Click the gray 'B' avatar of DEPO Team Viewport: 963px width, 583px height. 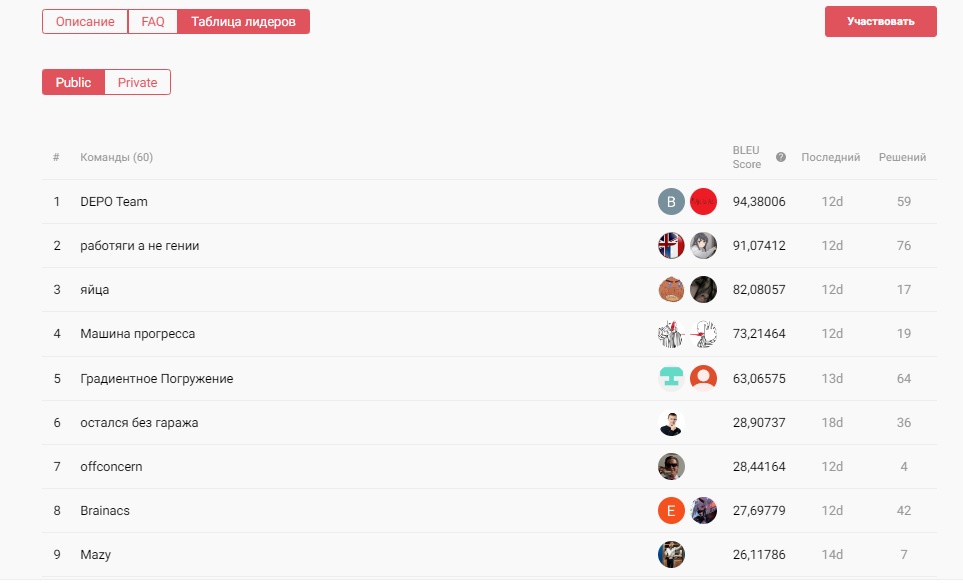[671, 201]
